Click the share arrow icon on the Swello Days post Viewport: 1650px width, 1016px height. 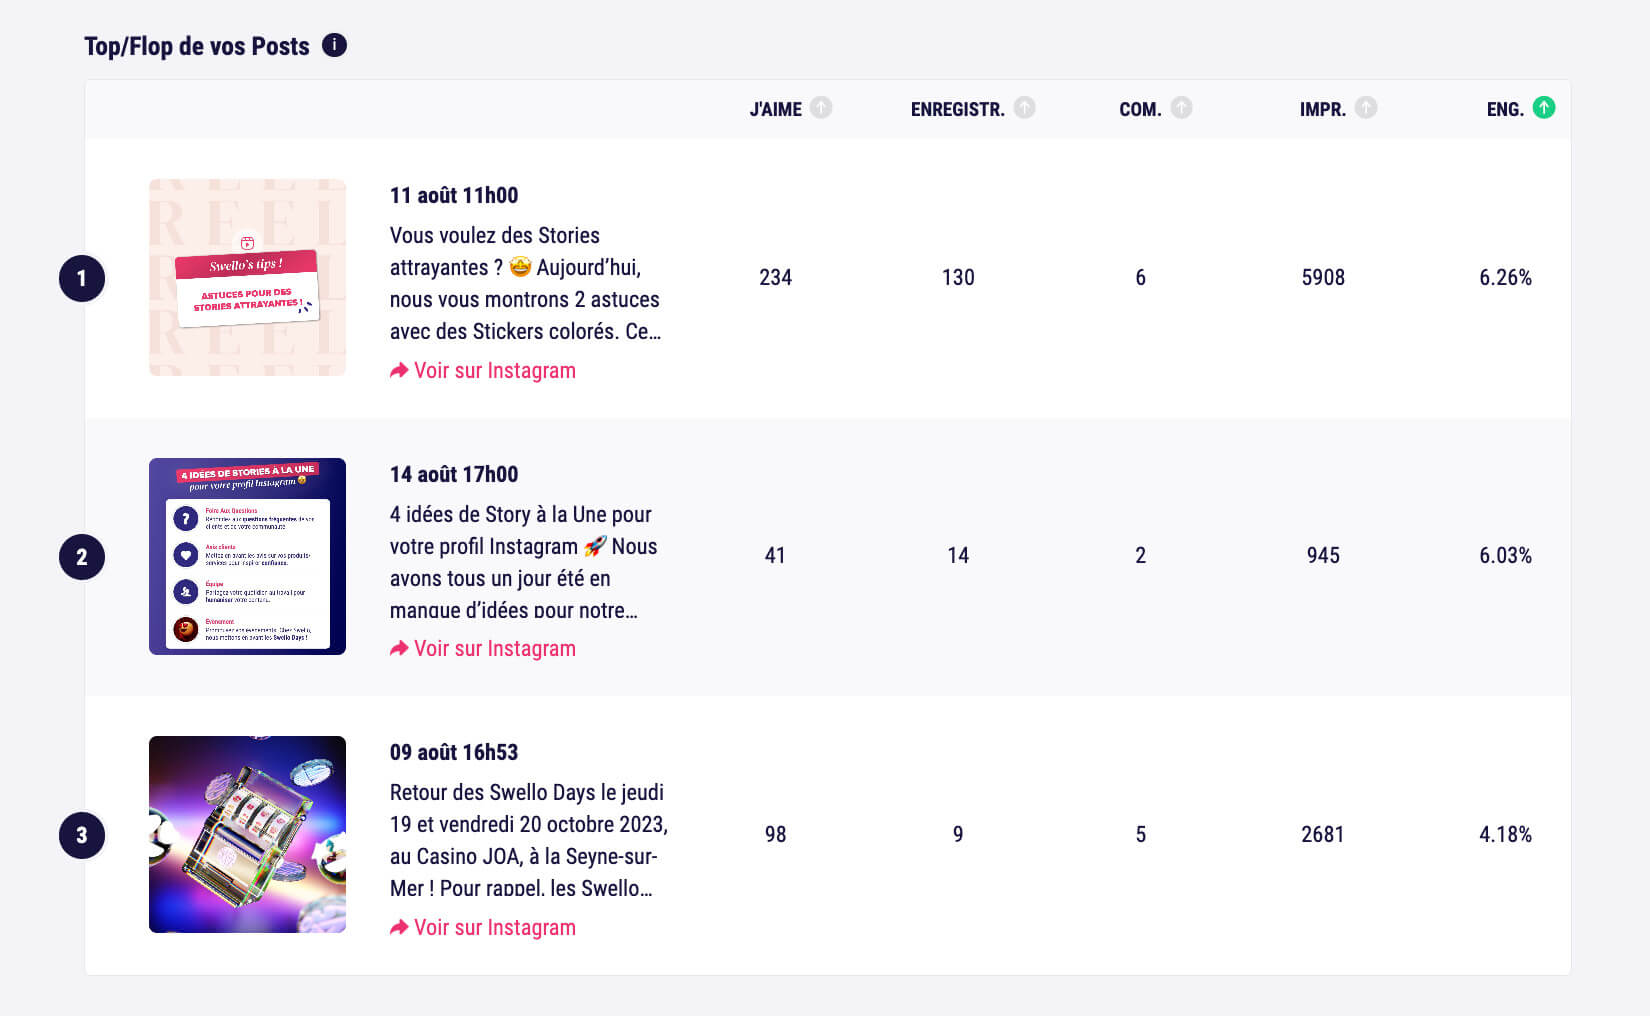click(399, 927)
